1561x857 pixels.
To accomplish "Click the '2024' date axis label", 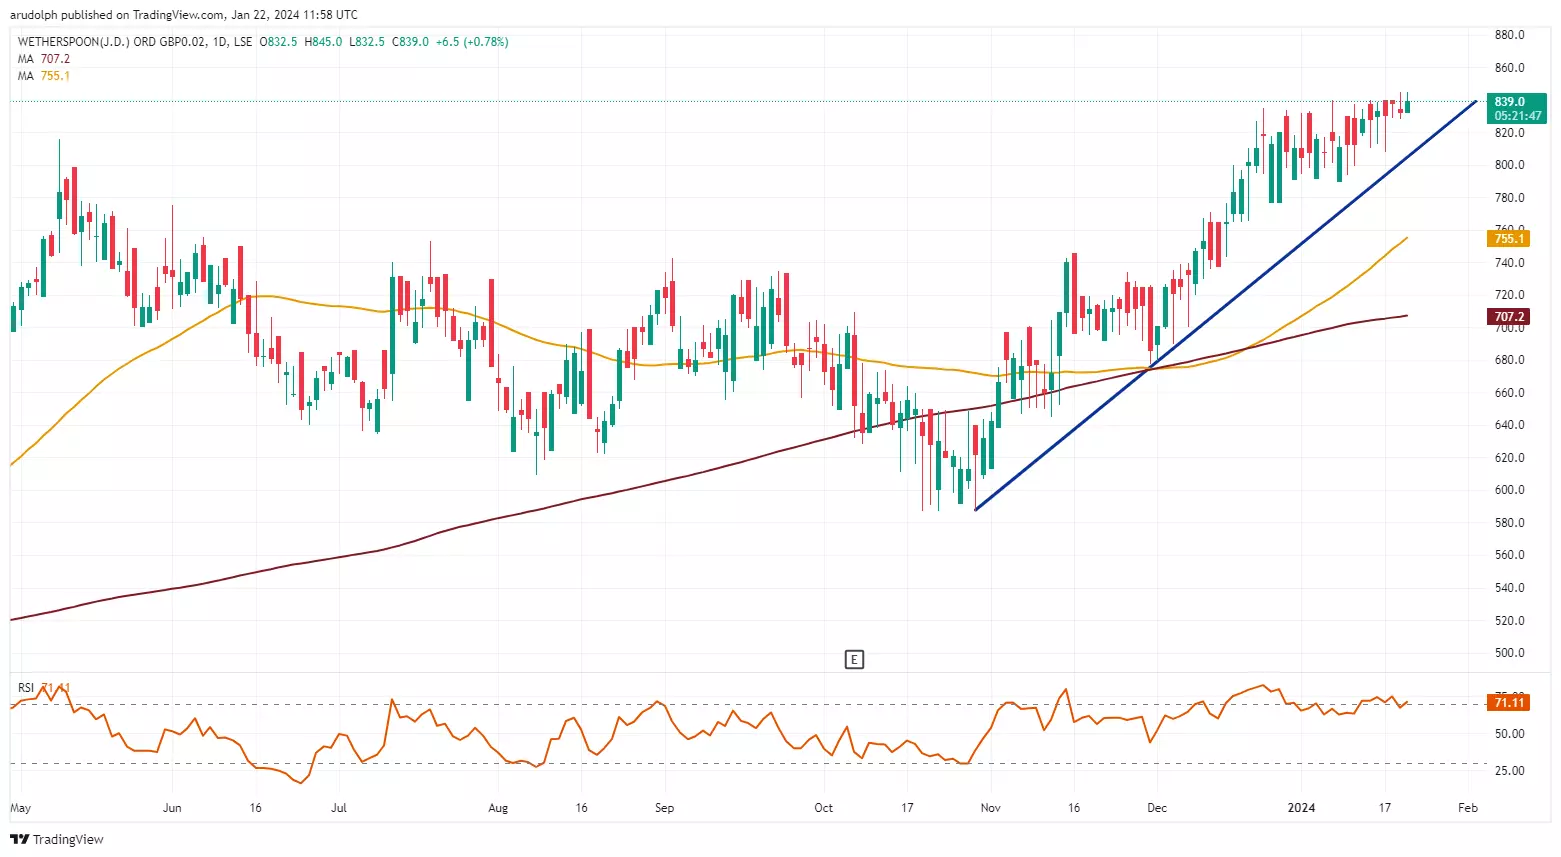I will (x=1301, y=808).
